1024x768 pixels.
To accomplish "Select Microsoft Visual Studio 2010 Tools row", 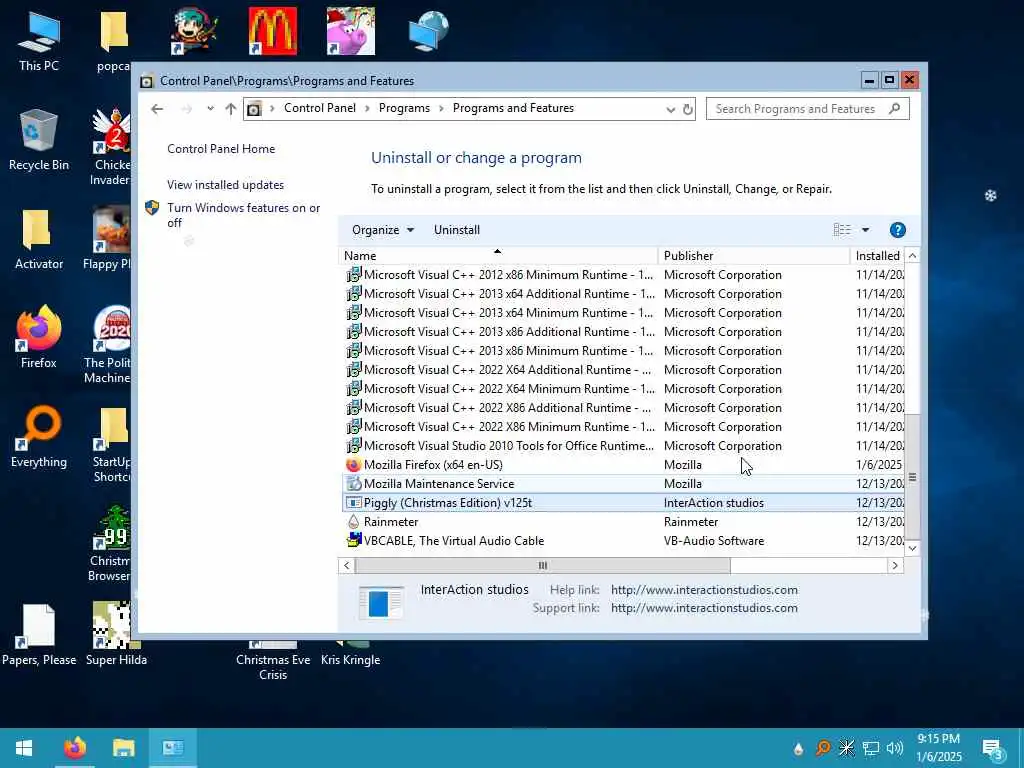I will pyautogui.click(x=624, y=446).
